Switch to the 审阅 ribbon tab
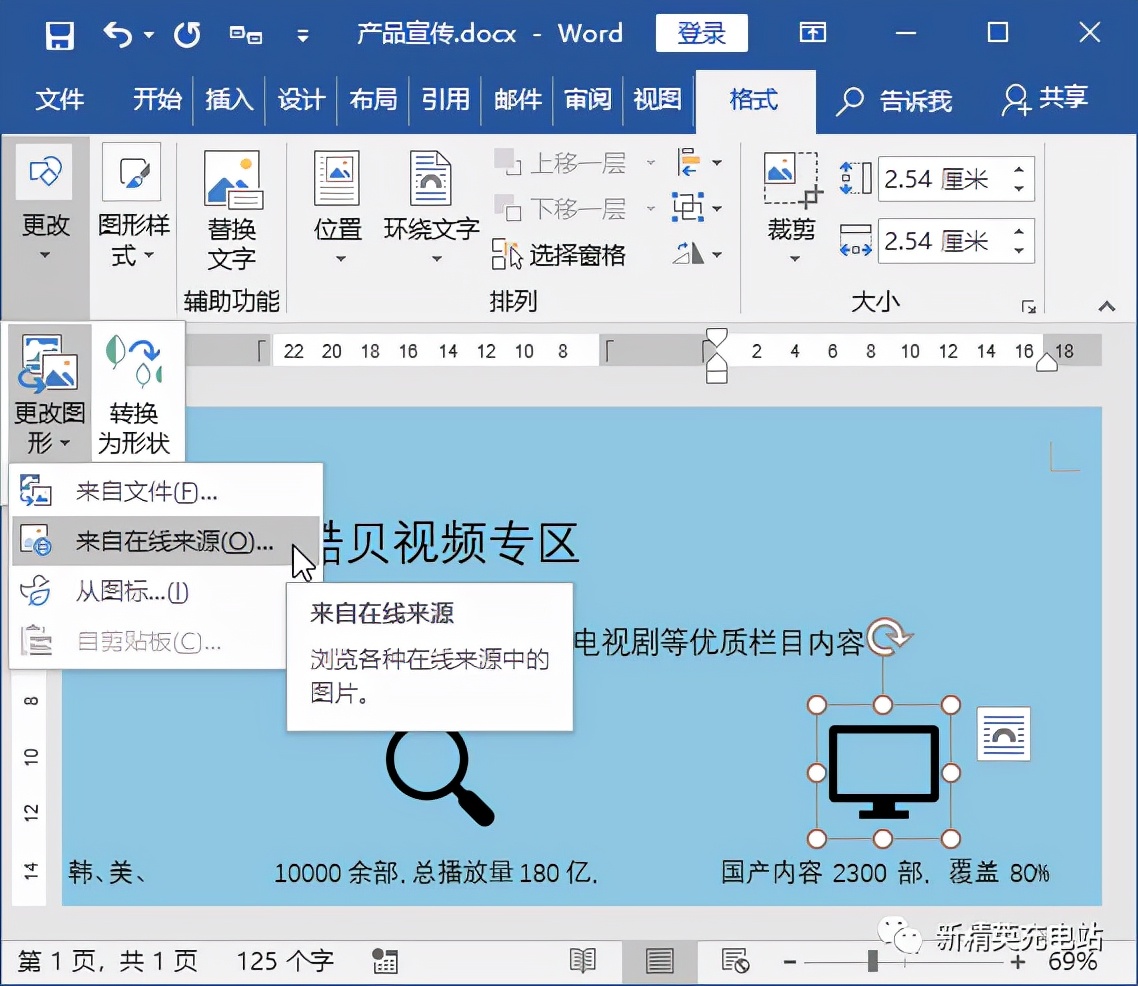This screenshot has width=1138, height=986. click(588, 100)
